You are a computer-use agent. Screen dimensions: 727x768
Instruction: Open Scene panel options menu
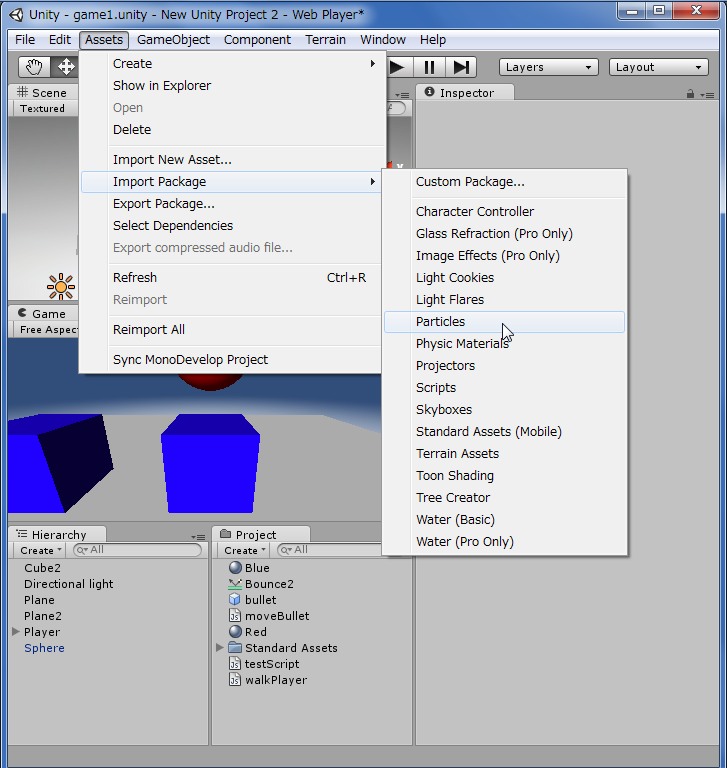[x=402, y=95]
